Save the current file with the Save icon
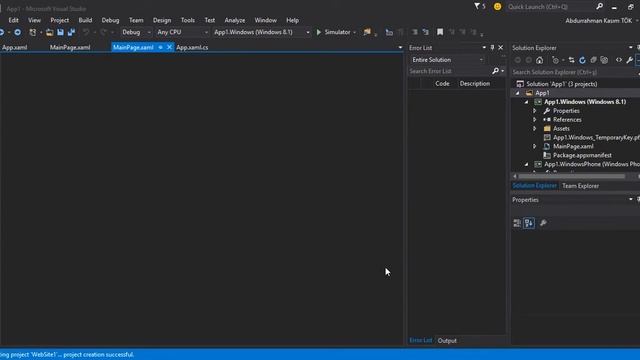 60,32
